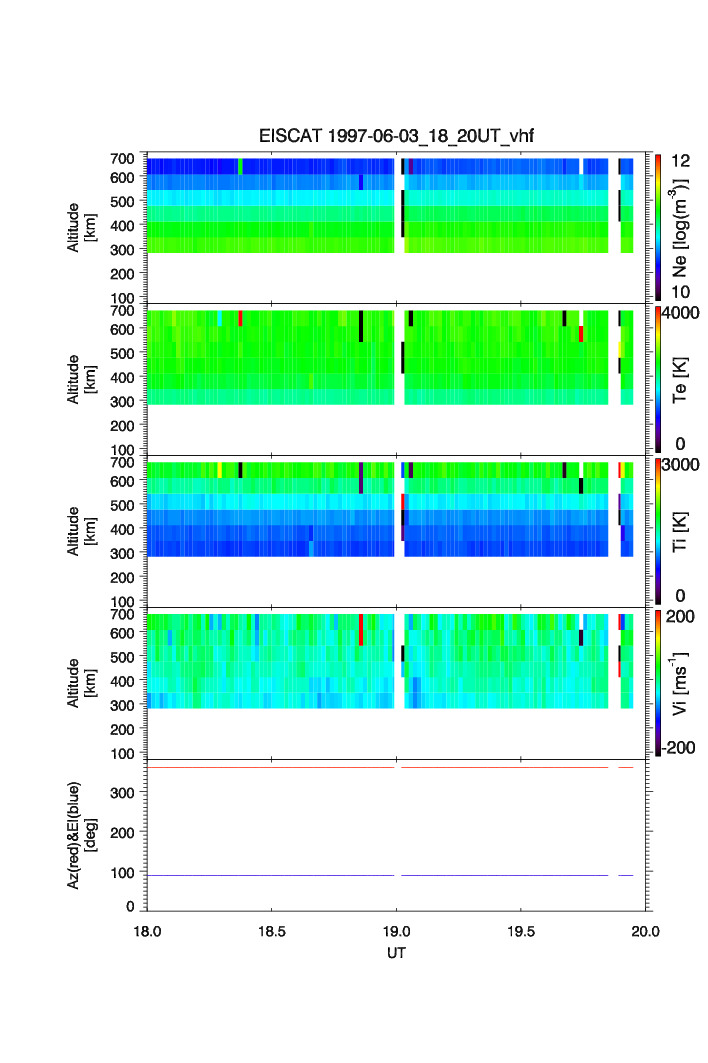Click the Az(red)&El(blue) [deg] axis label

coord(81,835)
